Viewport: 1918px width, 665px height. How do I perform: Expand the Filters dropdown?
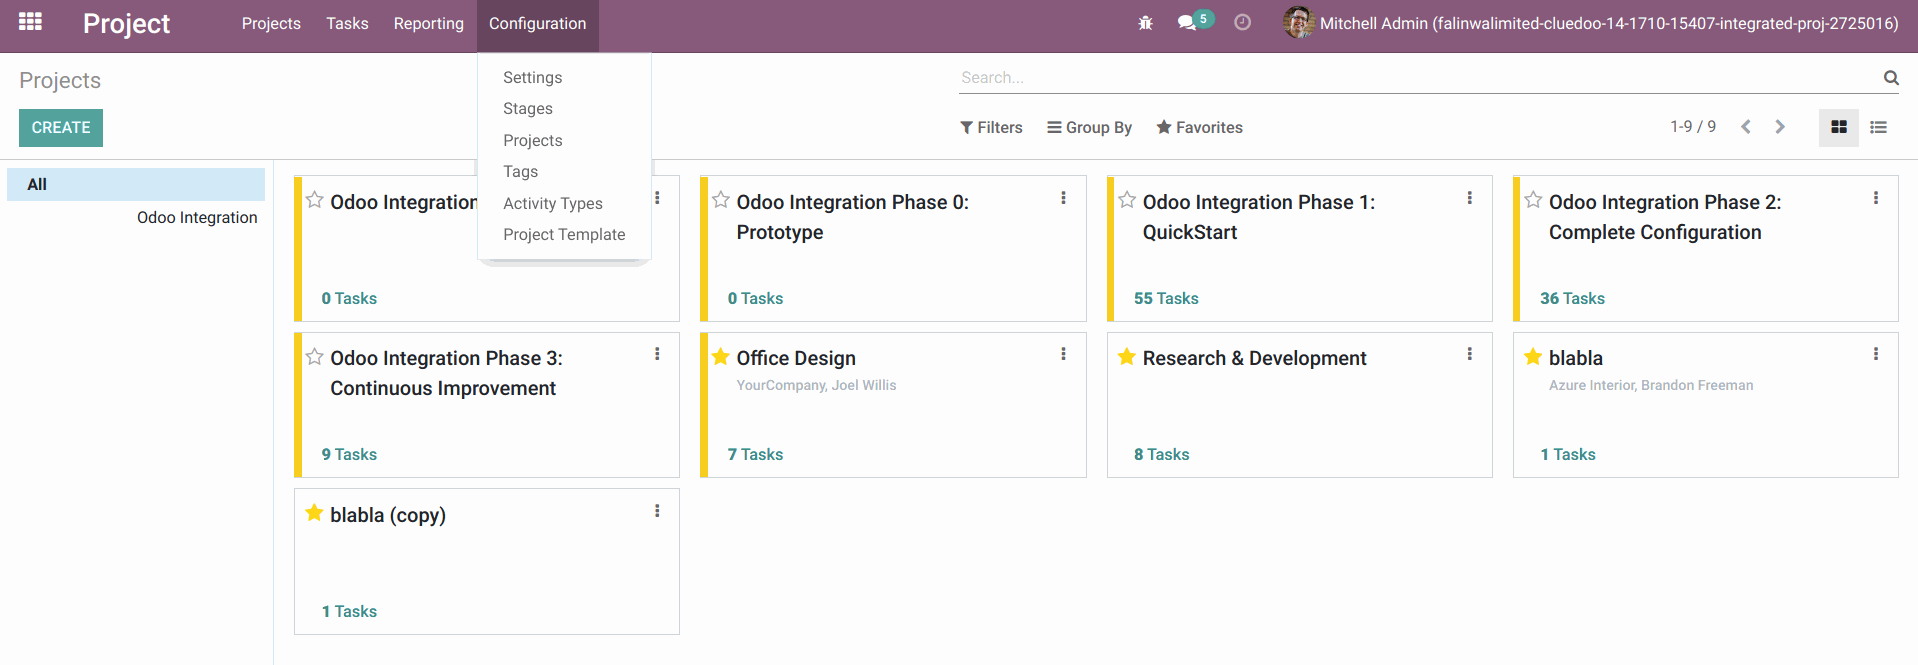click(991, 127)
